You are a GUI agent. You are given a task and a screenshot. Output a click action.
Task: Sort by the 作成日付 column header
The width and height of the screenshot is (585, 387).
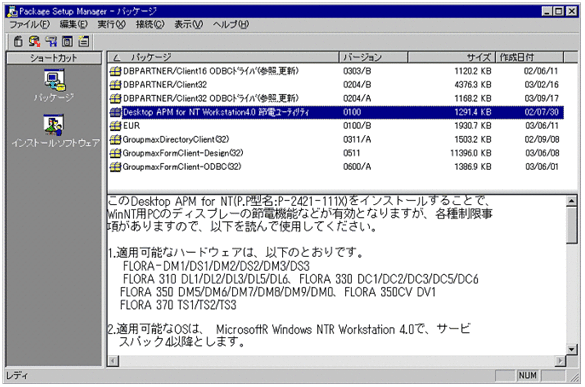tap(529, 57)
